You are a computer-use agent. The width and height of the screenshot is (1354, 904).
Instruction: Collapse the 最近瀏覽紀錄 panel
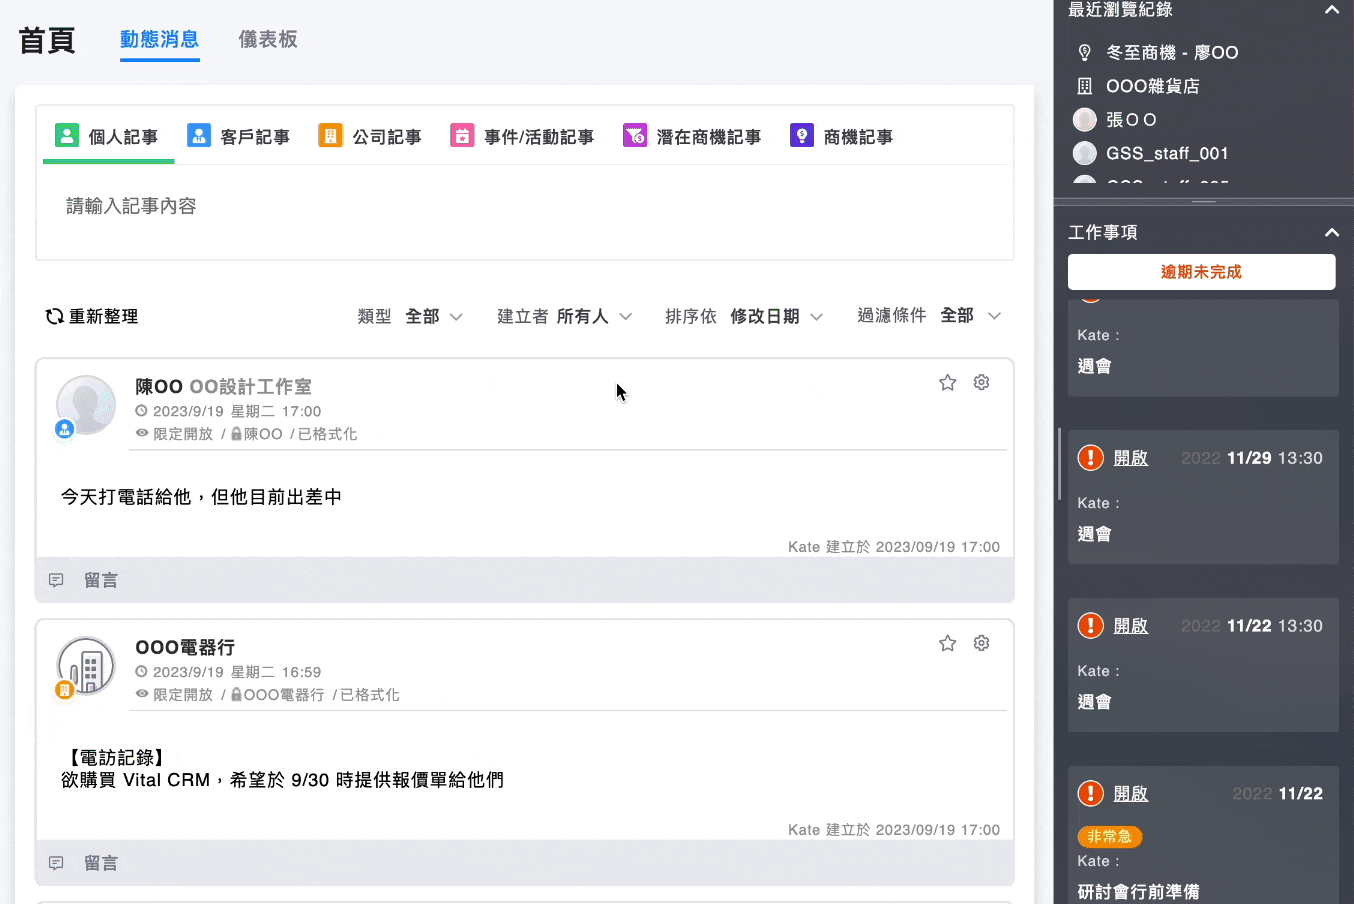1331,10
